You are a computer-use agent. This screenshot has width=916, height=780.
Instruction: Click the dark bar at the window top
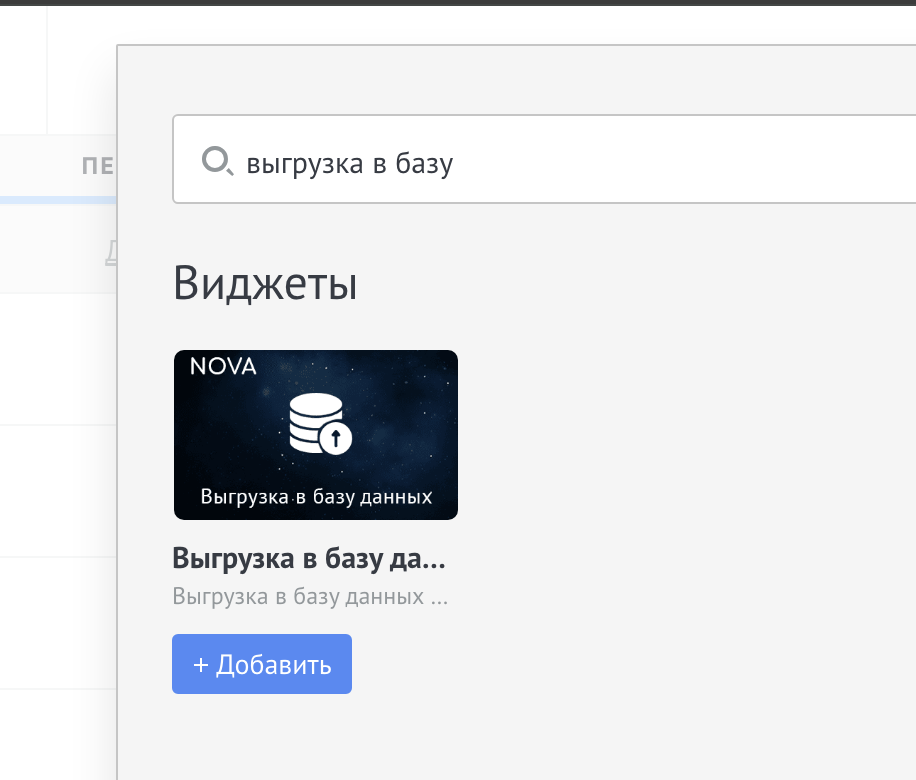click(458, 3)
